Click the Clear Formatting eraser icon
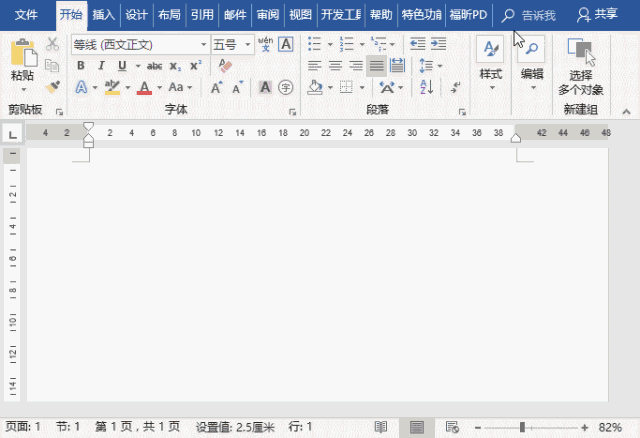The height and width of the screenshot is (438, 640). tap(225, 65)
